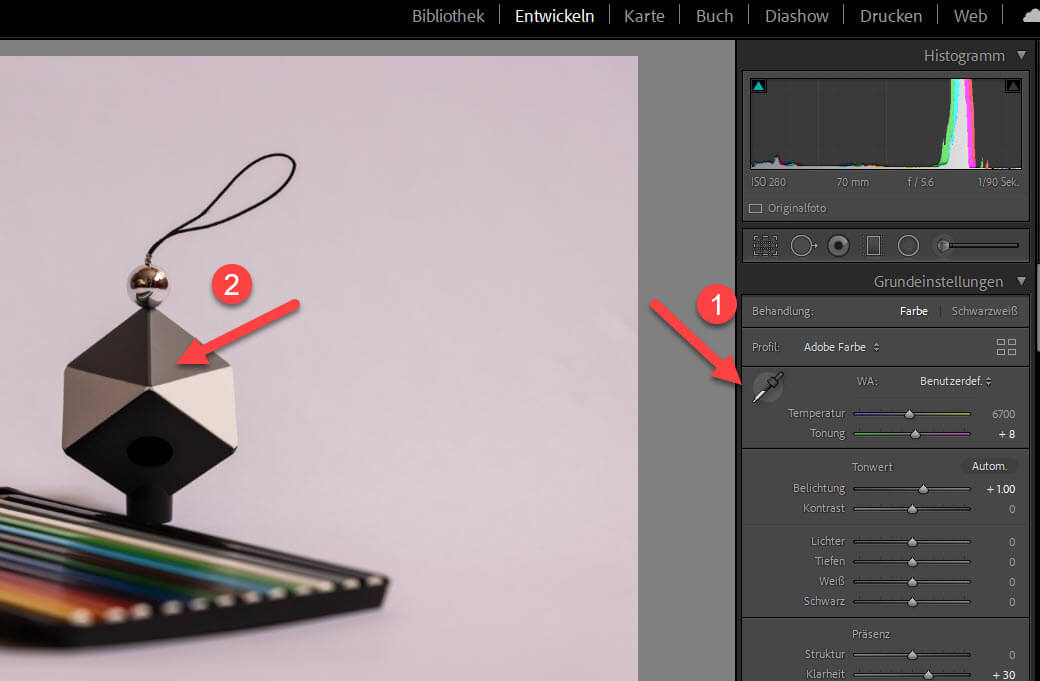This screenshot has width=1040, height=681.
Task: Click the 70 mm focal length readout
Action: [852, 182]
